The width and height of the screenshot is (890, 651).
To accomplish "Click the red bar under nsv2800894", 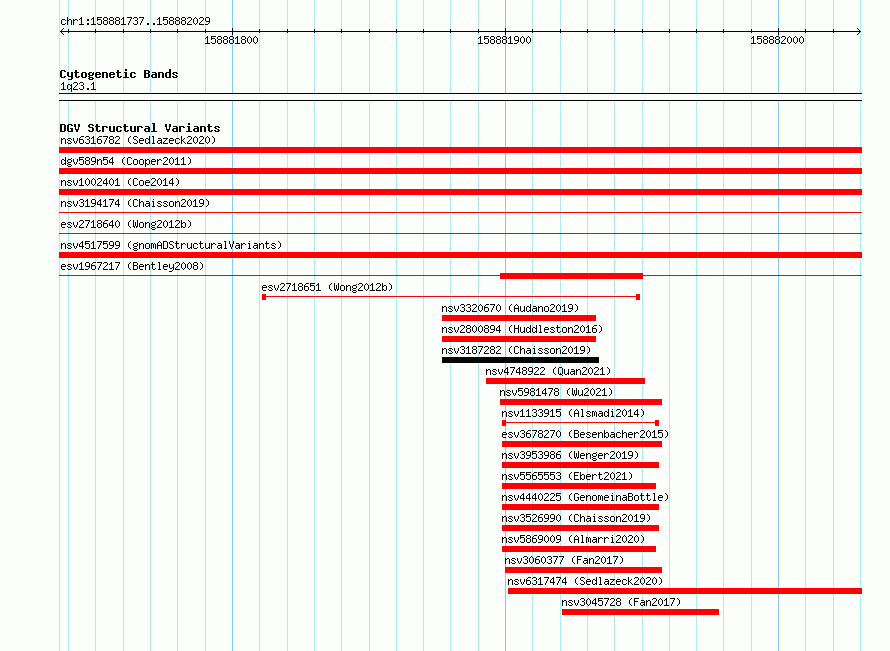I will click(519, 339).
